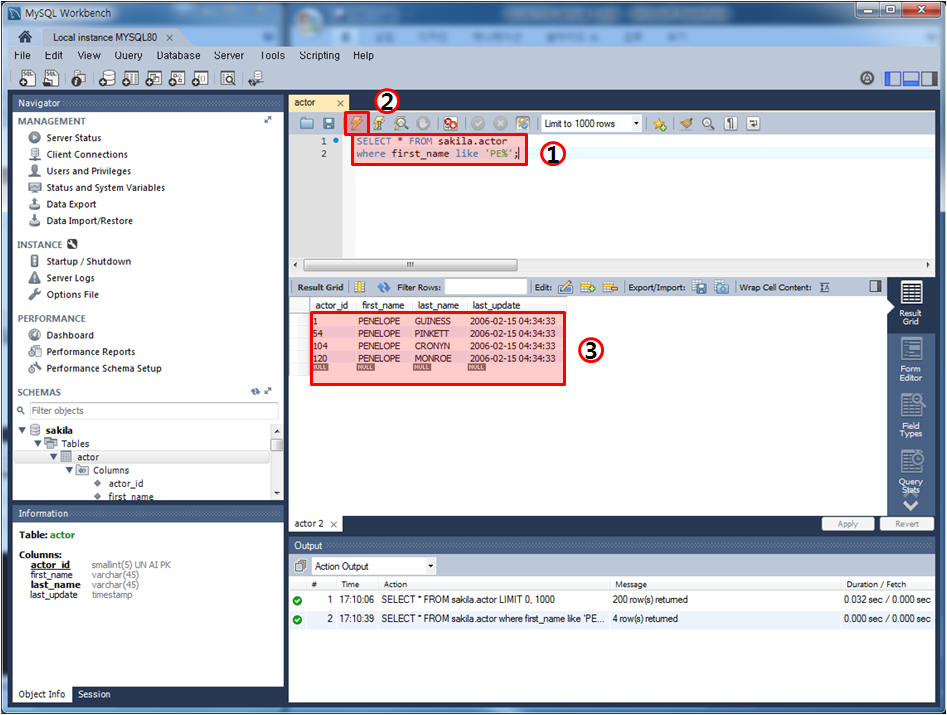Export recordset to external file

point(699,287)
